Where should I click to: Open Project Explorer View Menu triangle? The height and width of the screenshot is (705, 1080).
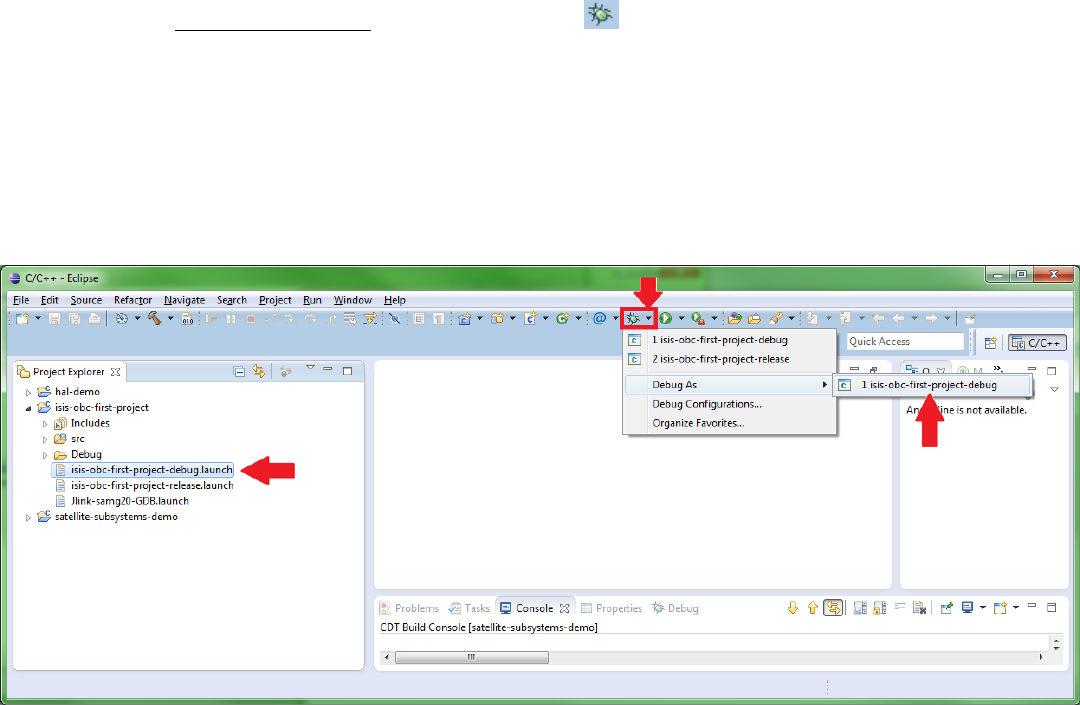[x=310, y=368]
